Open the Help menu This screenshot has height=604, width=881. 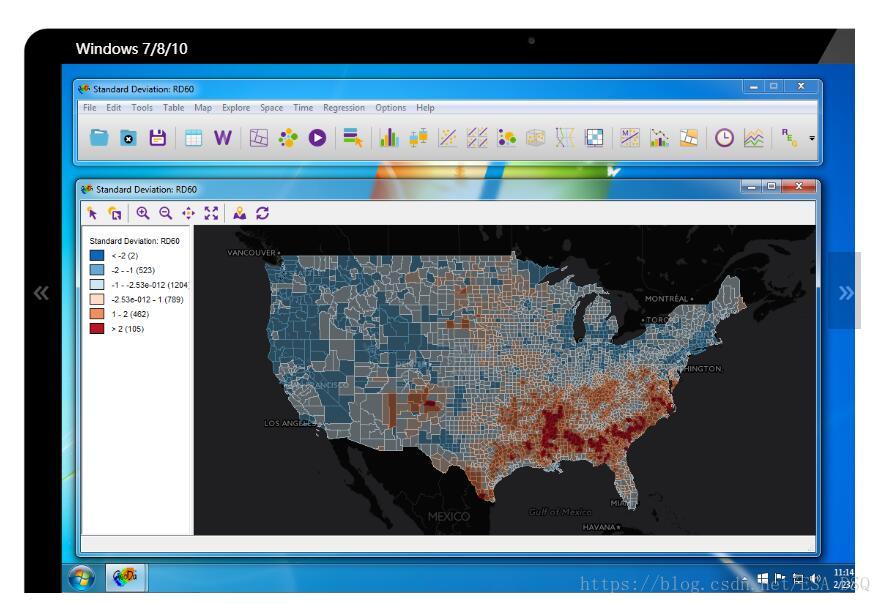[425, 107]
